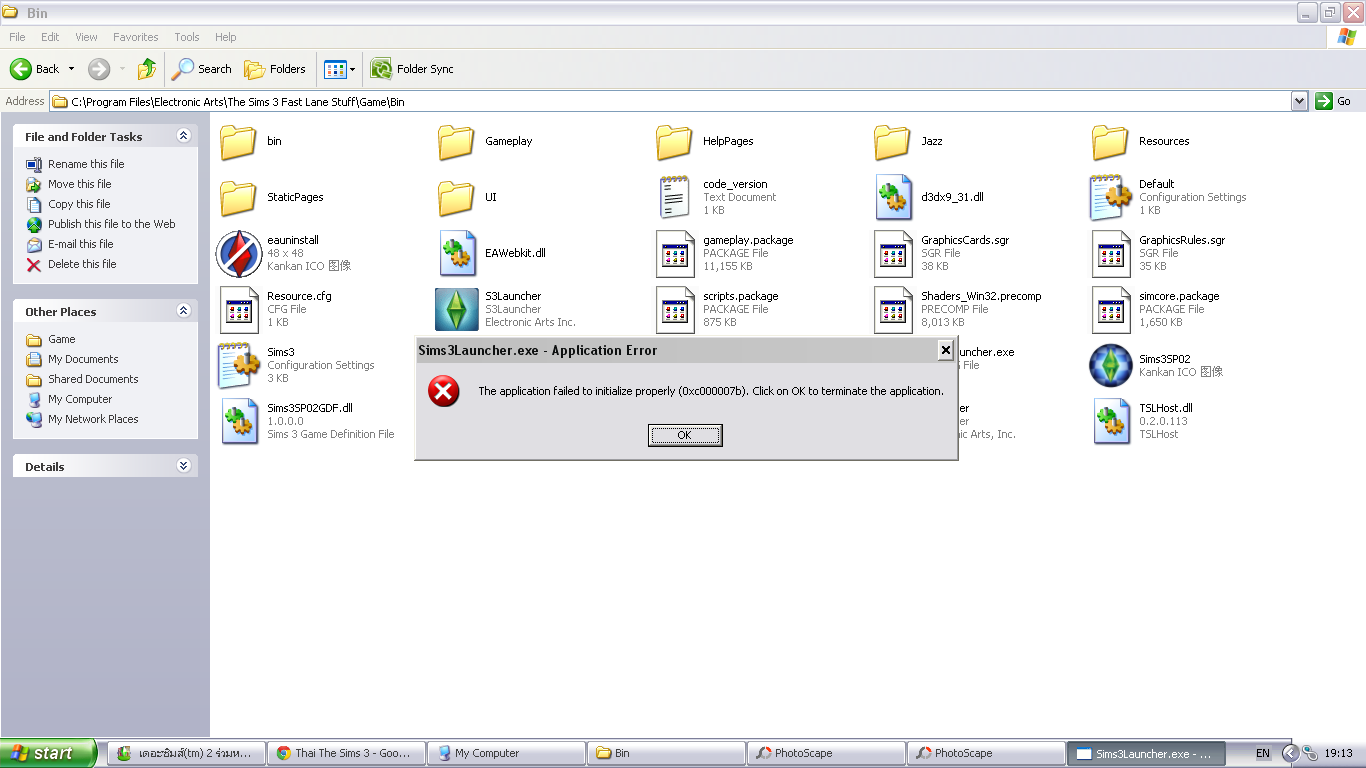Click the EN language indicator in taskbar
The height and width of the screenshot is (768, 1366).
(x=1263, y=753)
